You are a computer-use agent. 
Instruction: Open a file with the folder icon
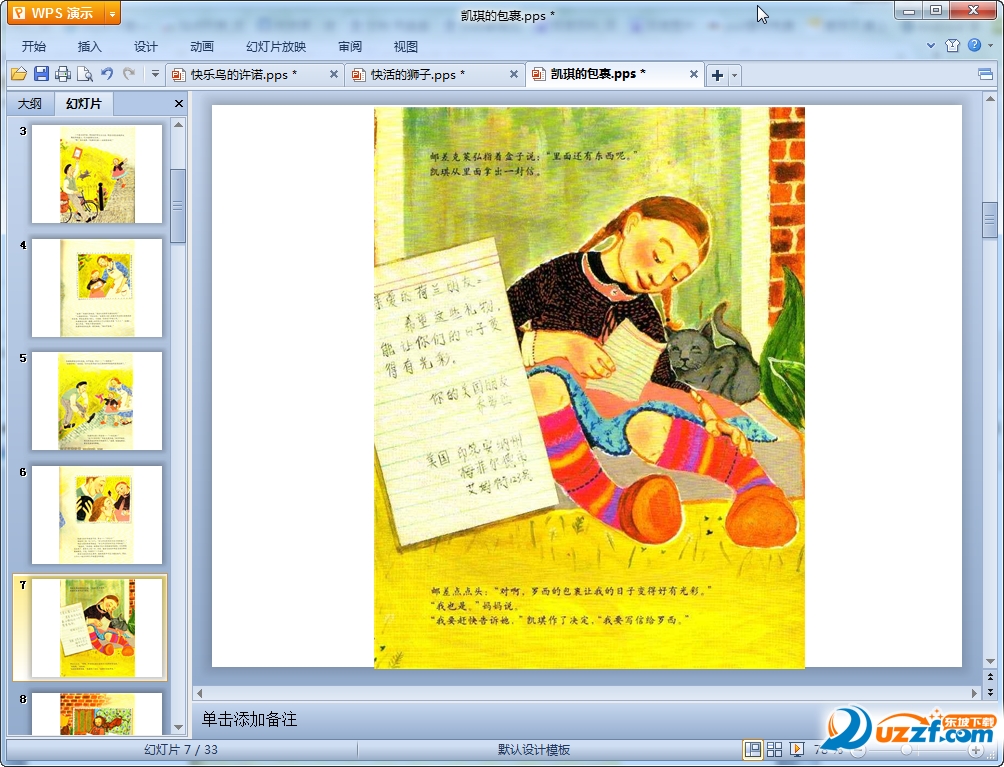click(19, 74)
